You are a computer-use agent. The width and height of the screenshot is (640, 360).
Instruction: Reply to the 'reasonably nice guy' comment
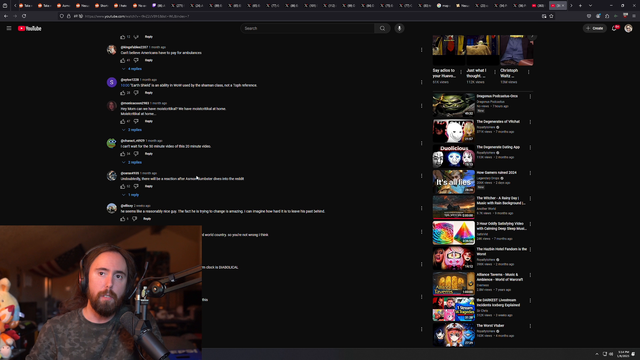(x=147, y=219)
